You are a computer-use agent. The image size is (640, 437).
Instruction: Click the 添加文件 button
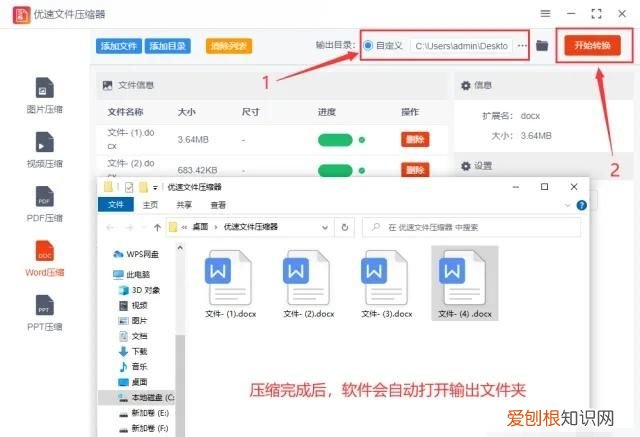tap(119, 46)
